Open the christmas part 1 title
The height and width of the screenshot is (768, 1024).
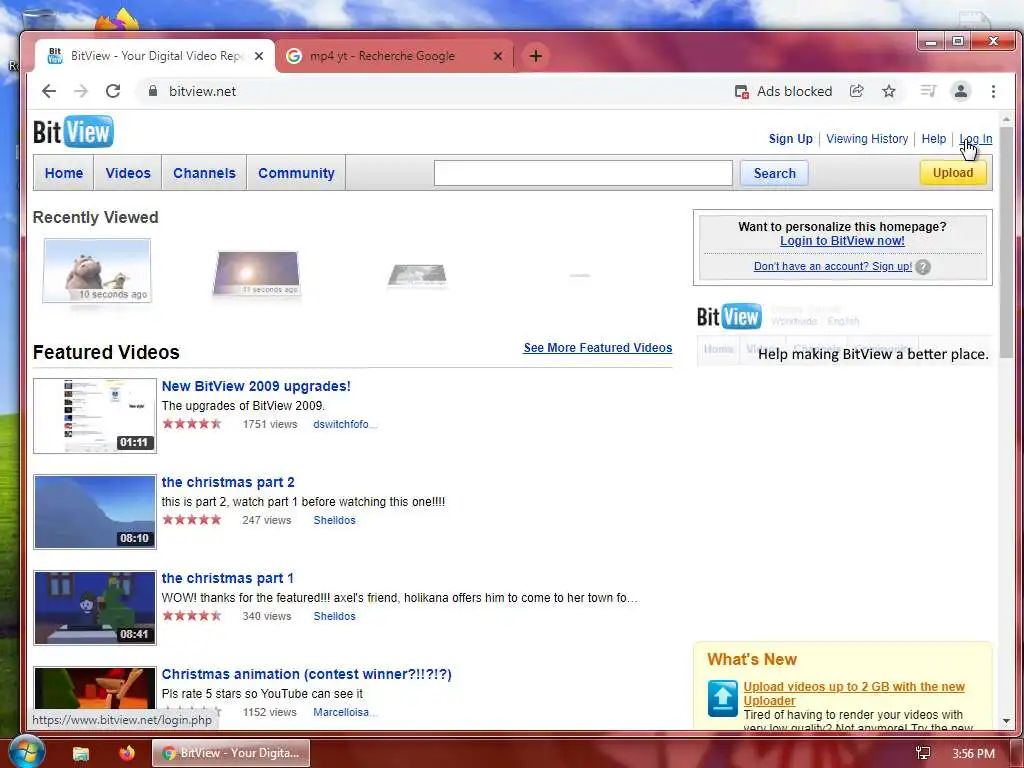click(x=227, y=579)
